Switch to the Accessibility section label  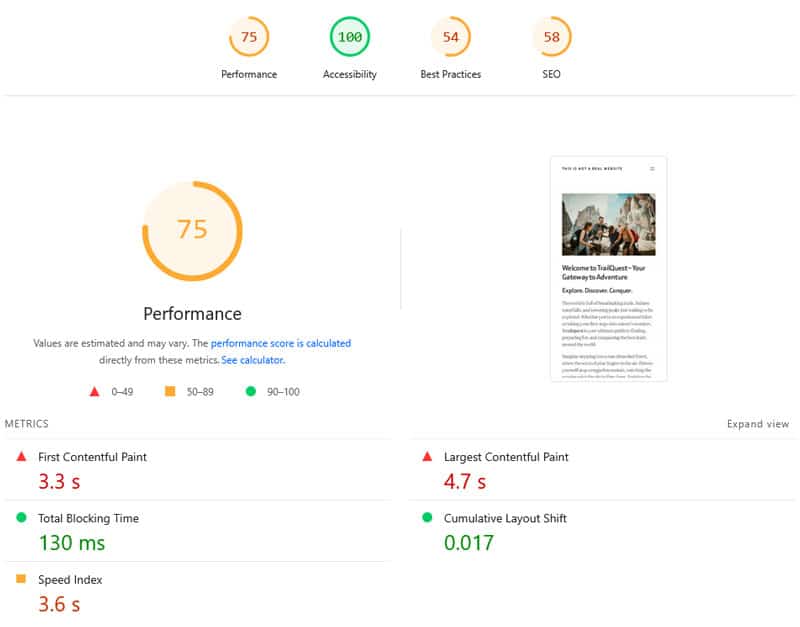[x=348, y=73]
